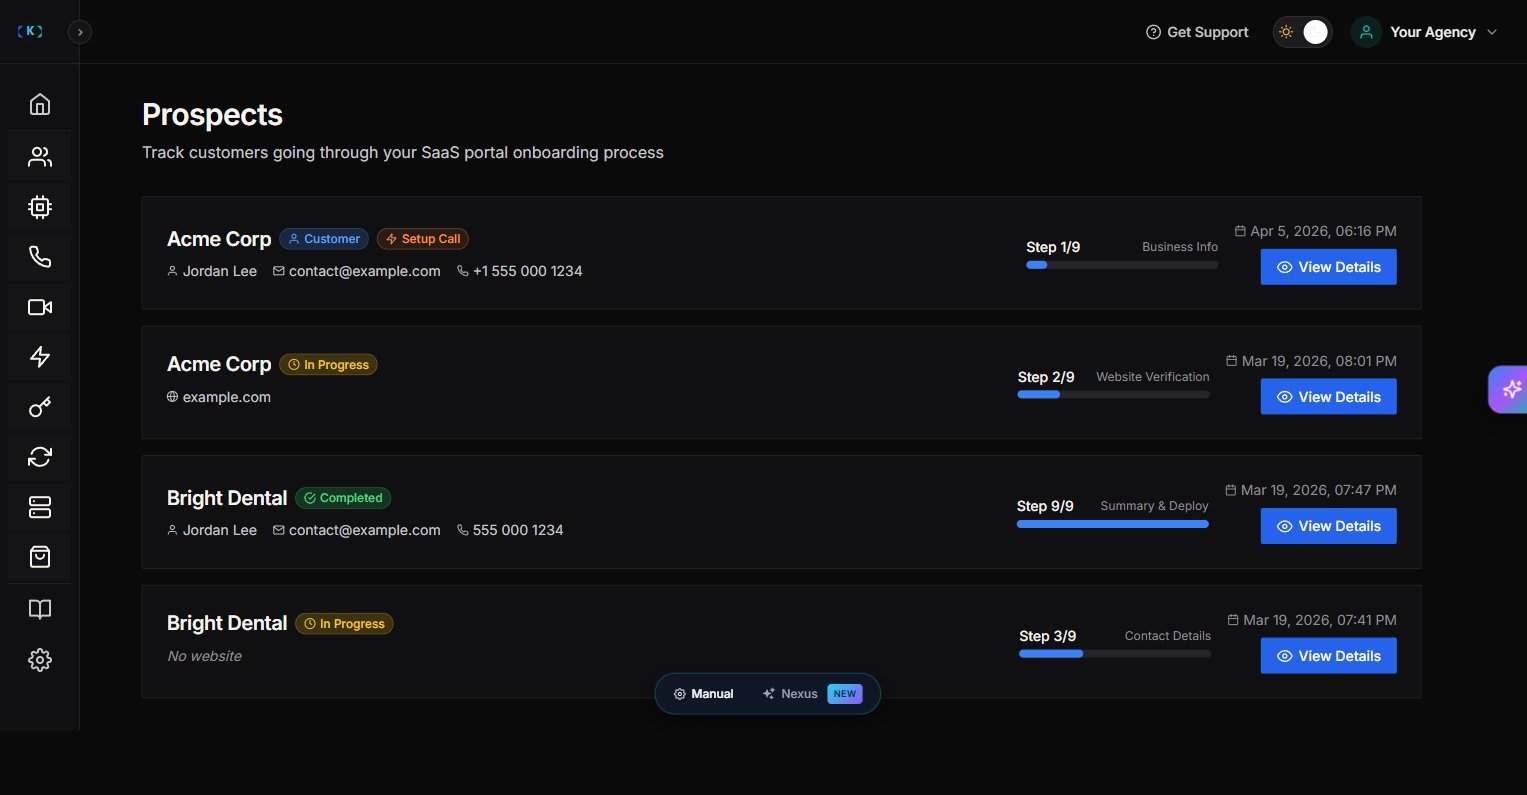This screenshot has height=795, width=1527.
Task: Click the Website Verification progress bar
Action: click(1113, 395)
